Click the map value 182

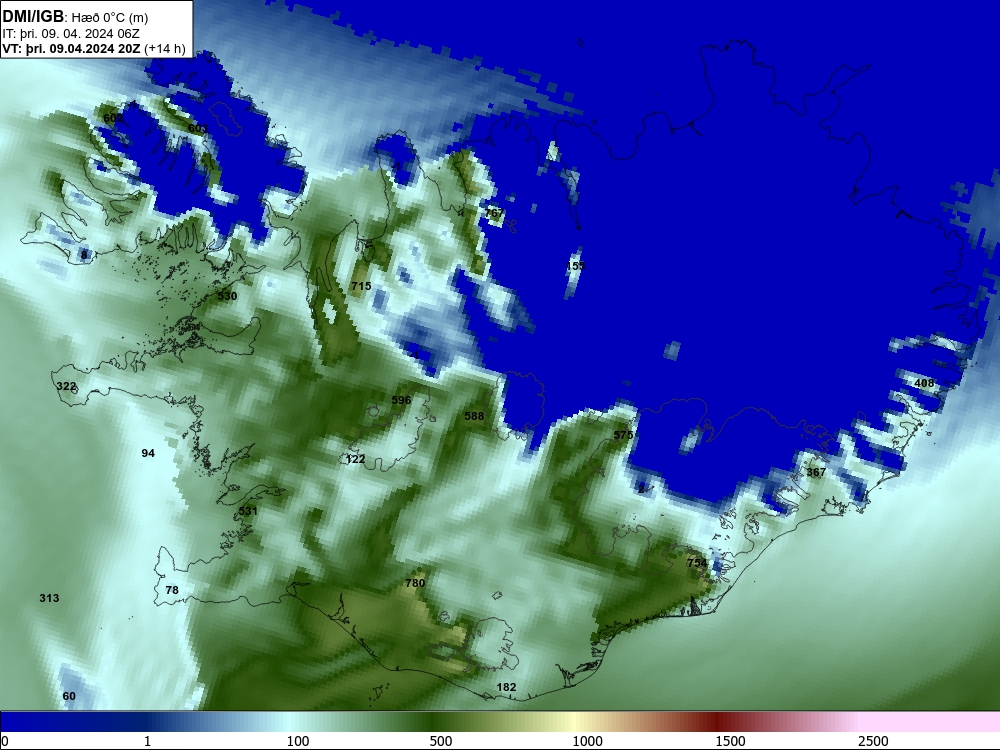[x=506, y=688]
